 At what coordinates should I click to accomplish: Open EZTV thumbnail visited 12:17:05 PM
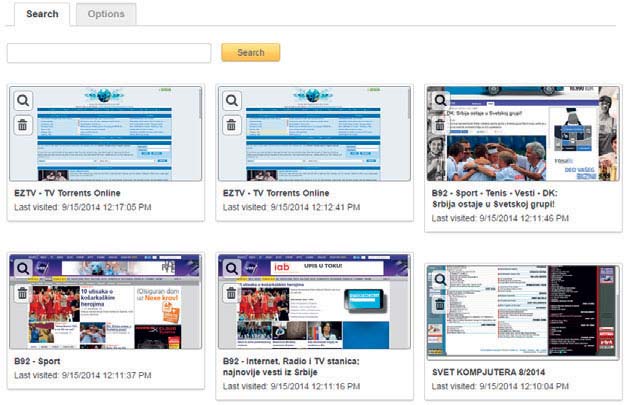pos(106,133)
